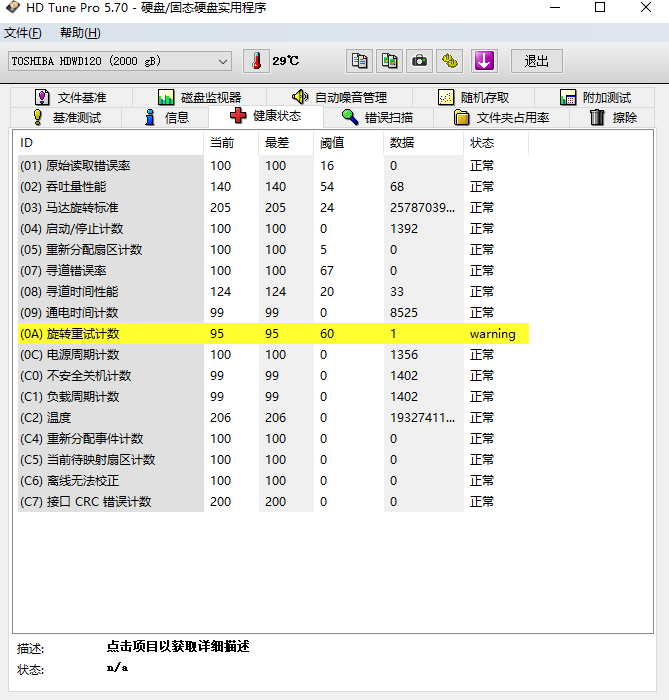The height and width of the screenshot is (700, 669).
Task: Click the warning status cell
Action: point(493,334)
